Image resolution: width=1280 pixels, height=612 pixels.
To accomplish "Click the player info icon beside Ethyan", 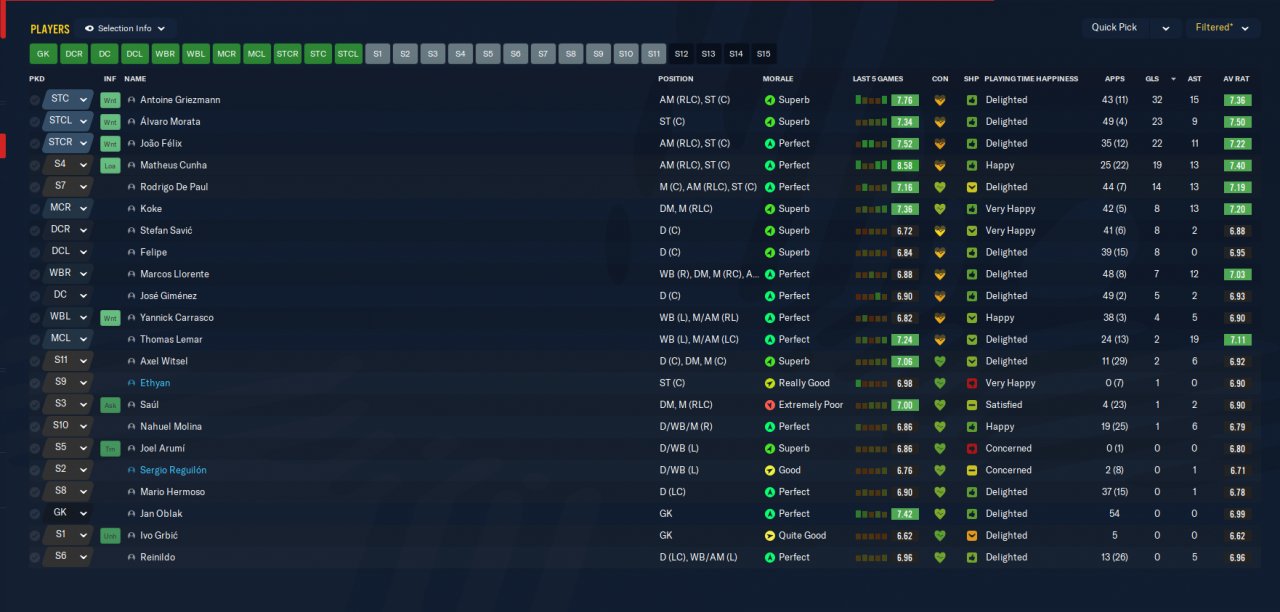I will pos(131,383).
